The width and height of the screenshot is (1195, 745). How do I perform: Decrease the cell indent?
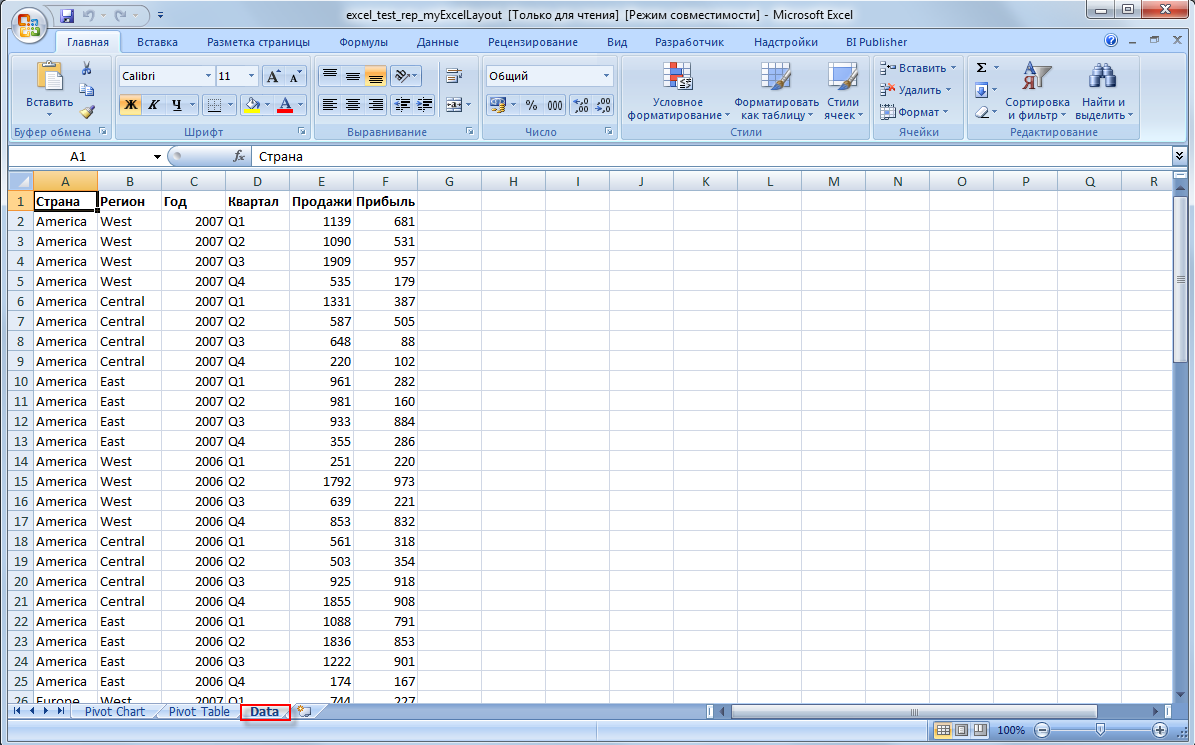tap(402, 104)
